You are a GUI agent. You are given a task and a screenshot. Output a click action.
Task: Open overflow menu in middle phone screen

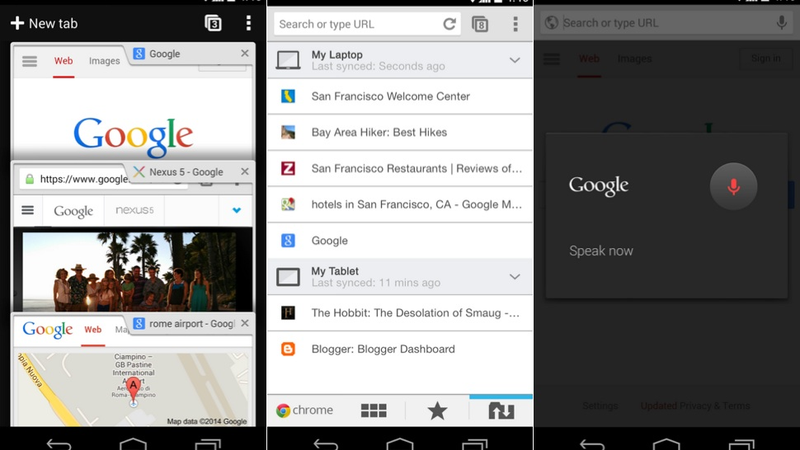point(515,24)
